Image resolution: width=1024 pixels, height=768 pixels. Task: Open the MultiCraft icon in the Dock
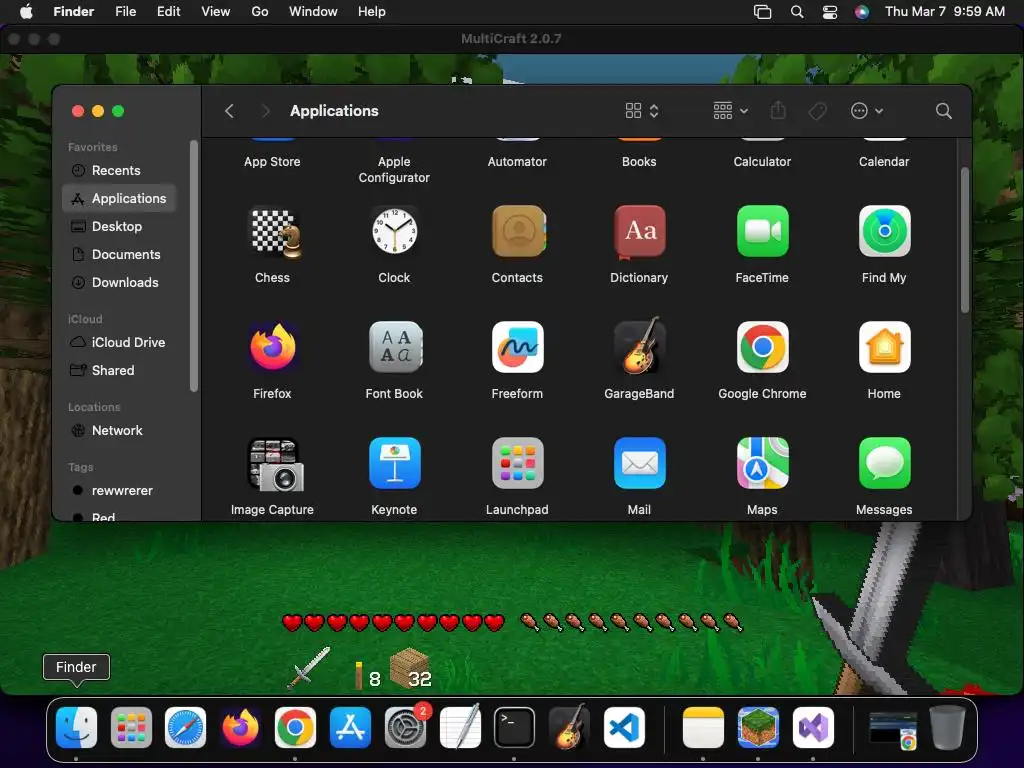point(758,728)
